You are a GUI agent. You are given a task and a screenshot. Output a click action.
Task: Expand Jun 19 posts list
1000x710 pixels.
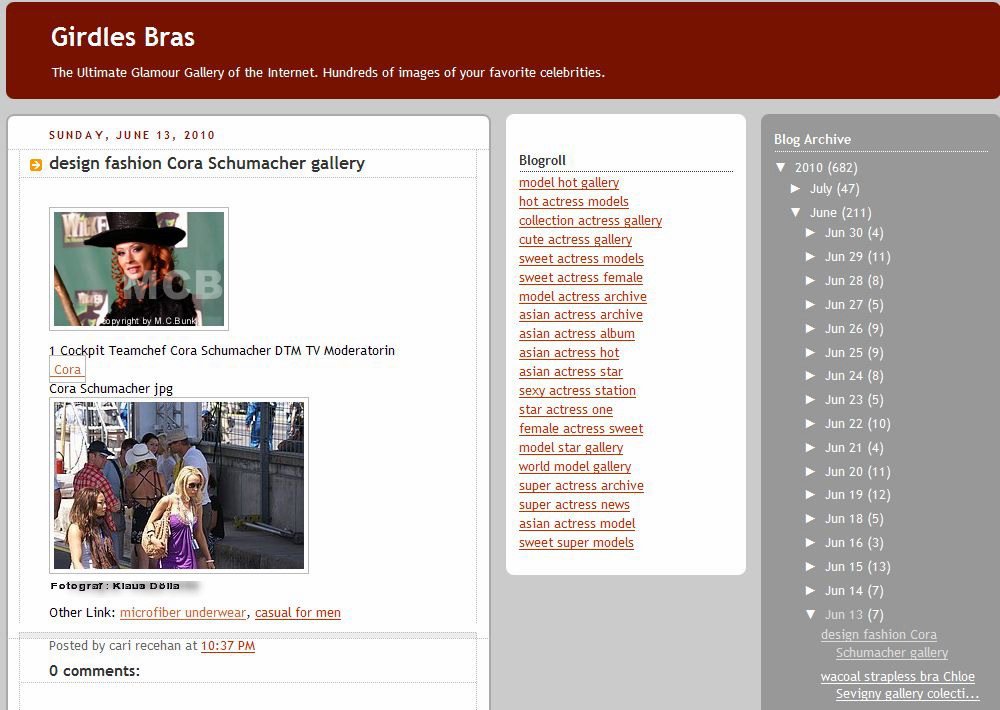click(x=811, y=495)
